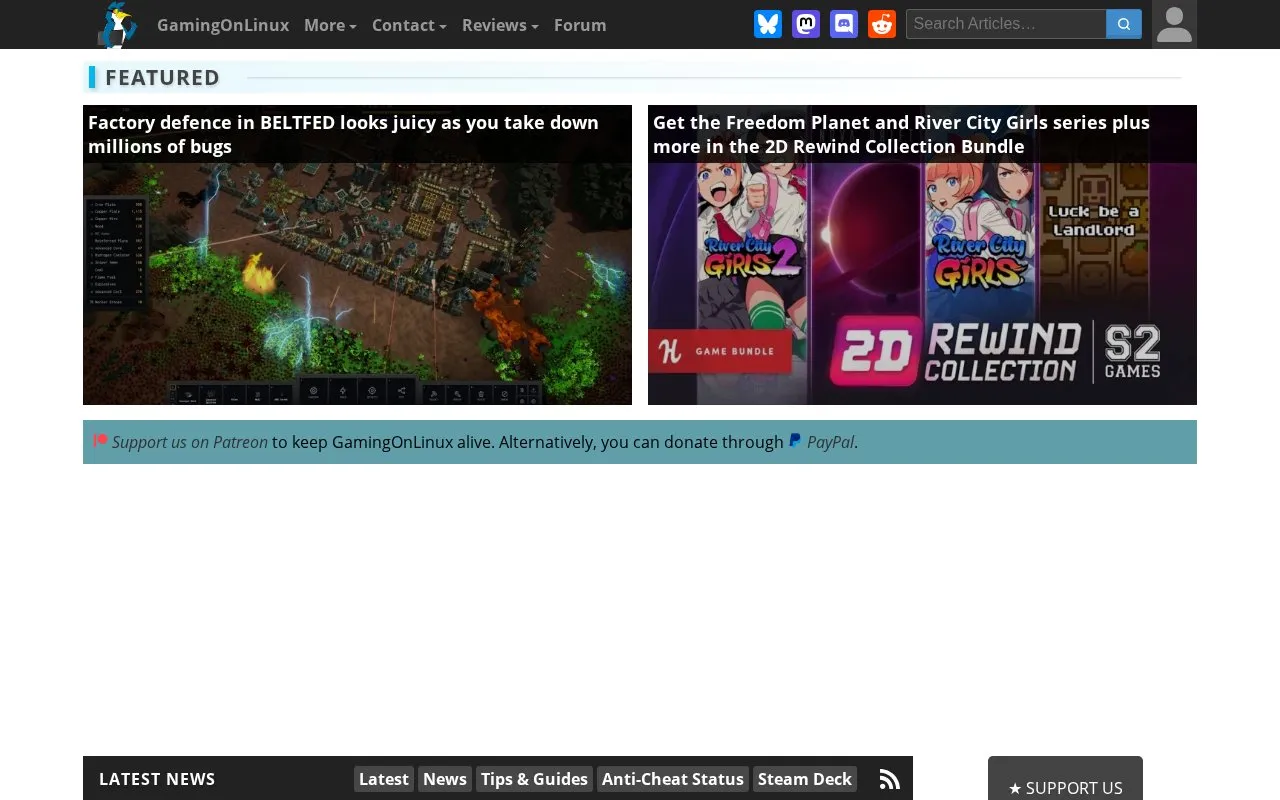Open the 2D Rewind Collection Bundle headline
This screenshot has height=800, width=1280.
pos(901,134)
